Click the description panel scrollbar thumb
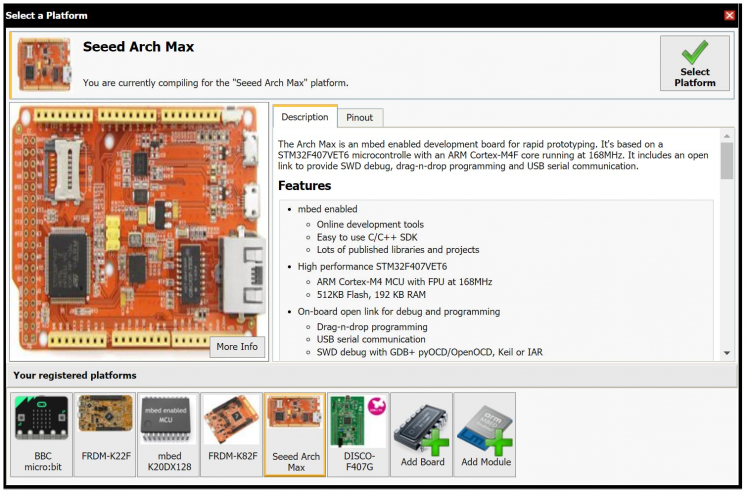748x495 pixels. pyautogui.click(x=727, y=160)
